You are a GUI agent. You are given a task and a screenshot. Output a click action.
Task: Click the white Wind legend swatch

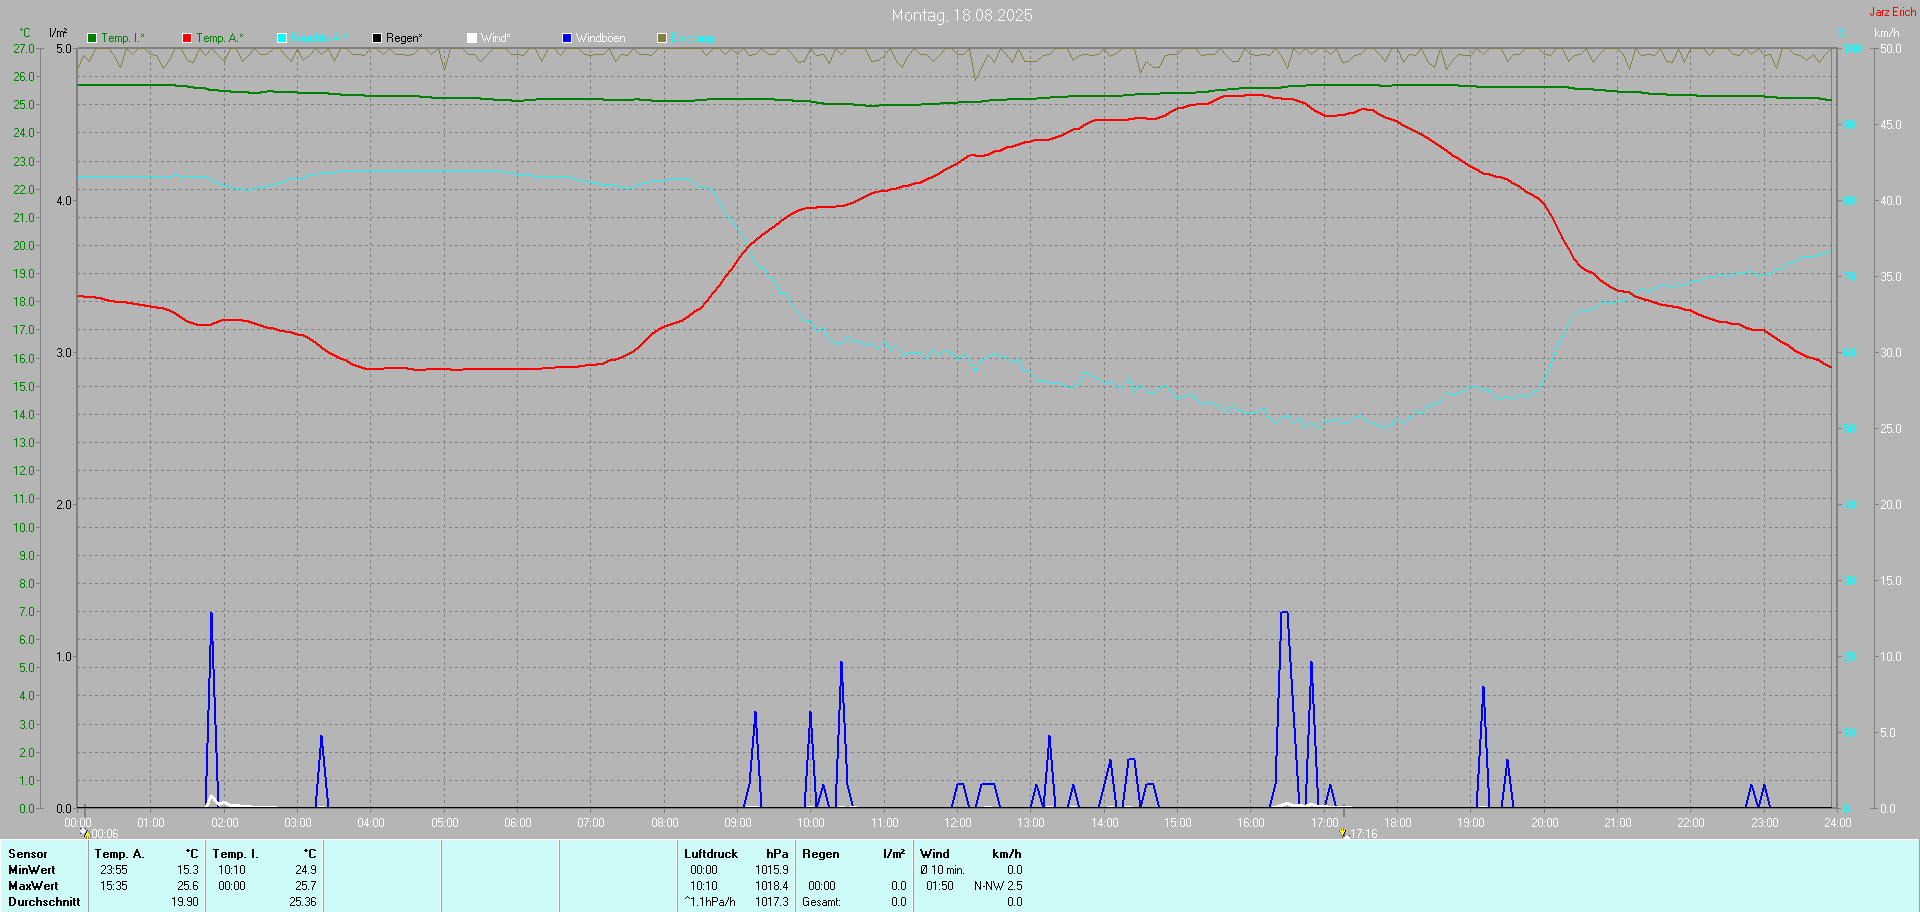pyautogui.click(x=472, y=38)
